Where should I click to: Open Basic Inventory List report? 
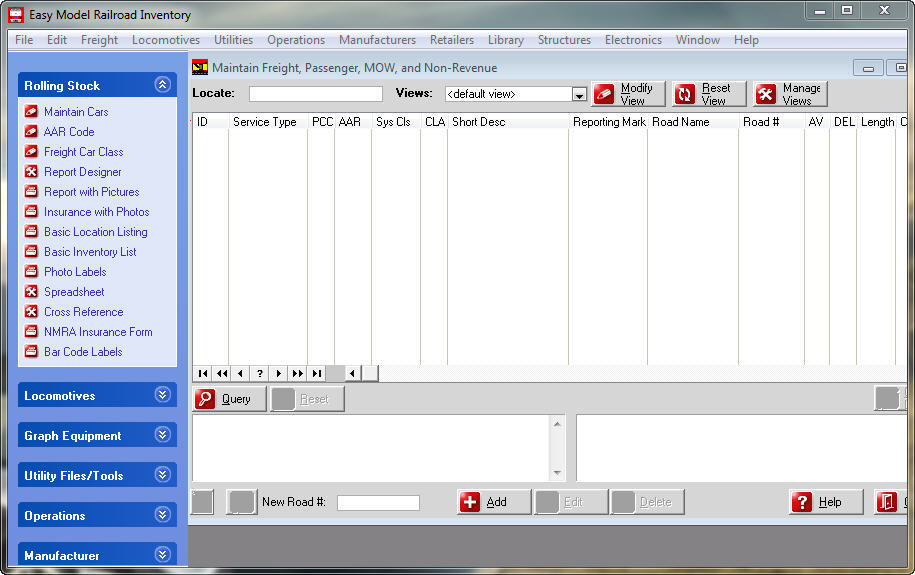(90, 252)
